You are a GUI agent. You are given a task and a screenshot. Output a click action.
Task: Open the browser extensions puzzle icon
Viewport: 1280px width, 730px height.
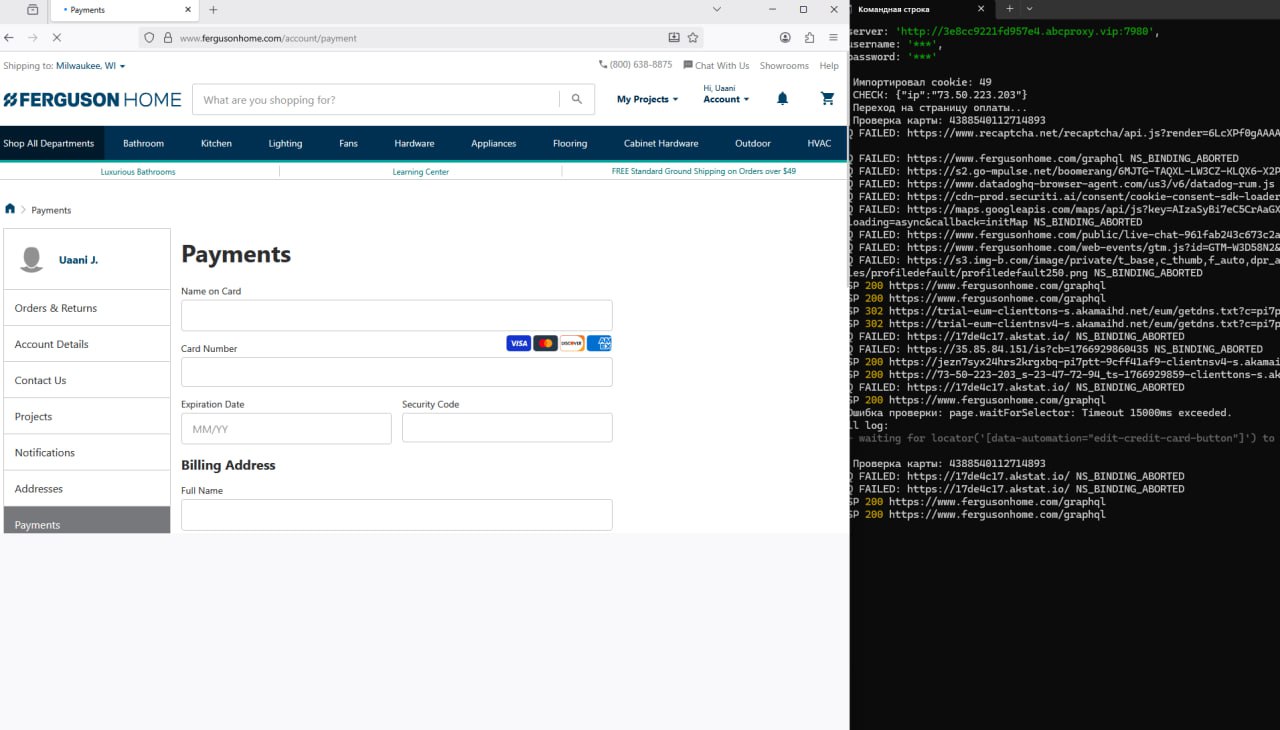click(809, 38)
